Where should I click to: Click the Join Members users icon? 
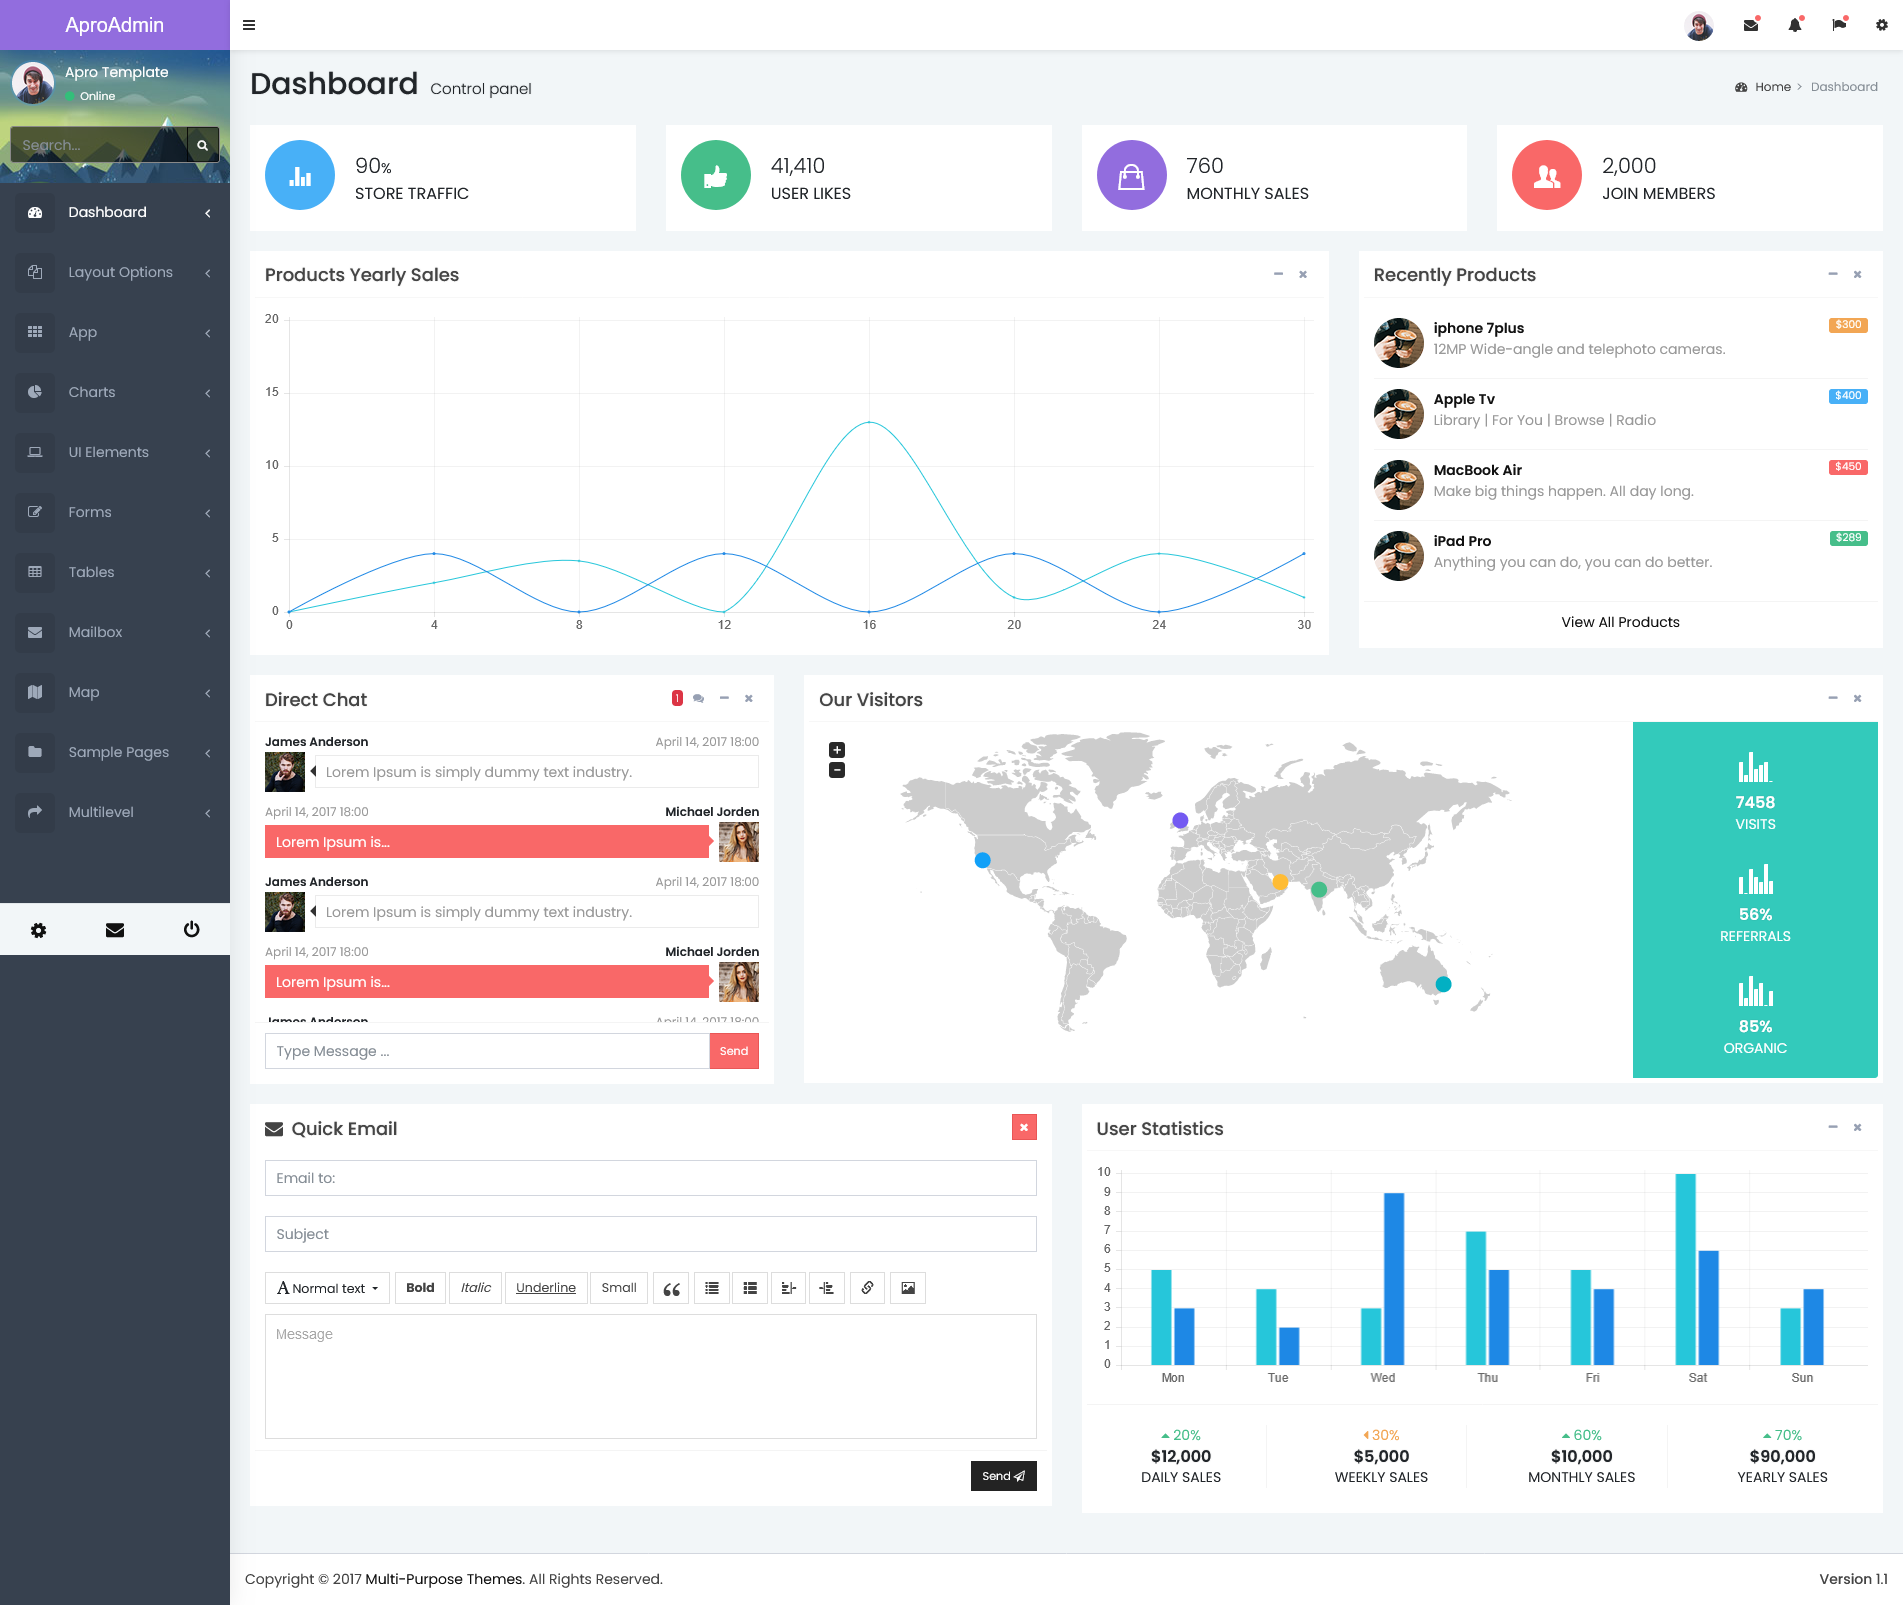point(1547,175)
